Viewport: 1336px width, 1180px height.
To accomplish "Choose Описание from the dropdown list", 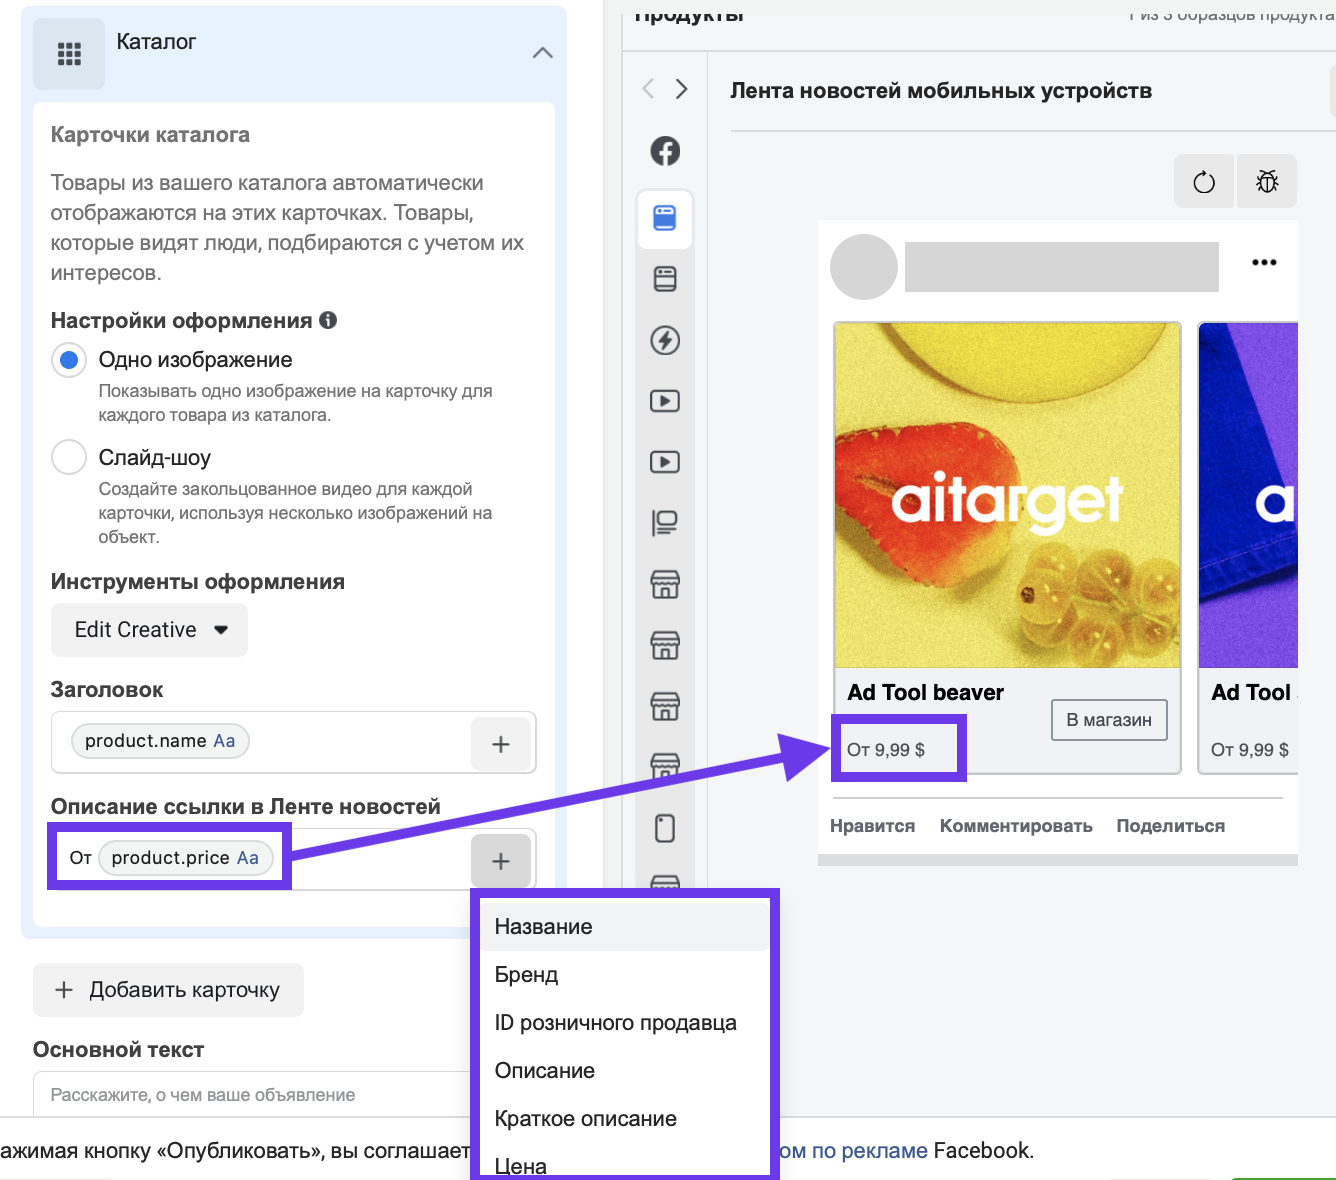I will [625, 1071].
